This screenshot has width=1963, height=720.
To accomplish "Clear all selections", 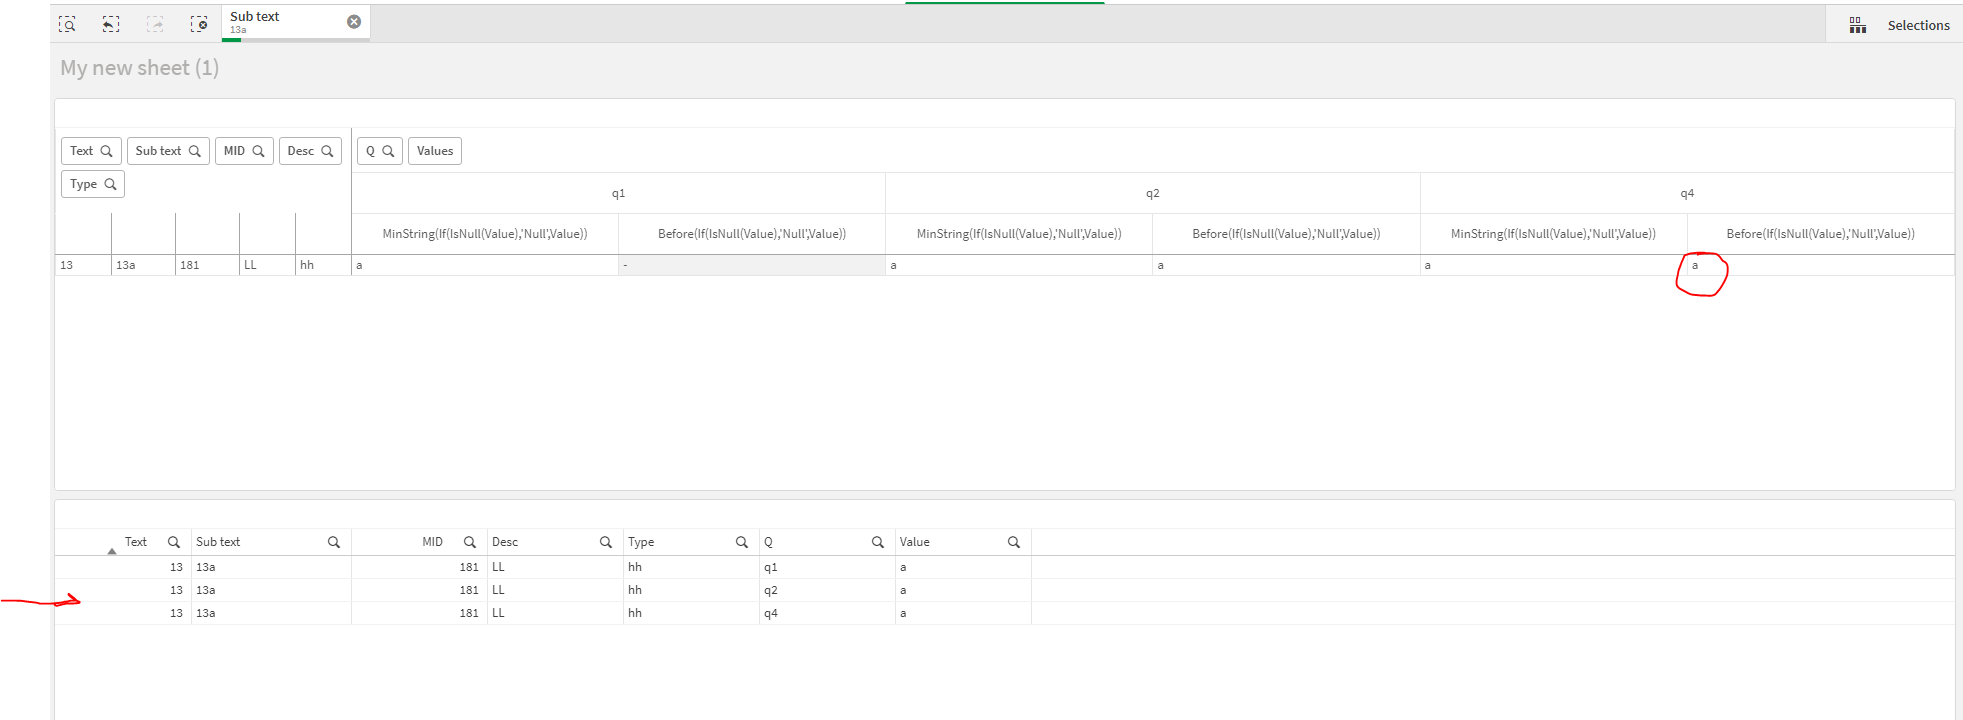I will click(199, 24).
